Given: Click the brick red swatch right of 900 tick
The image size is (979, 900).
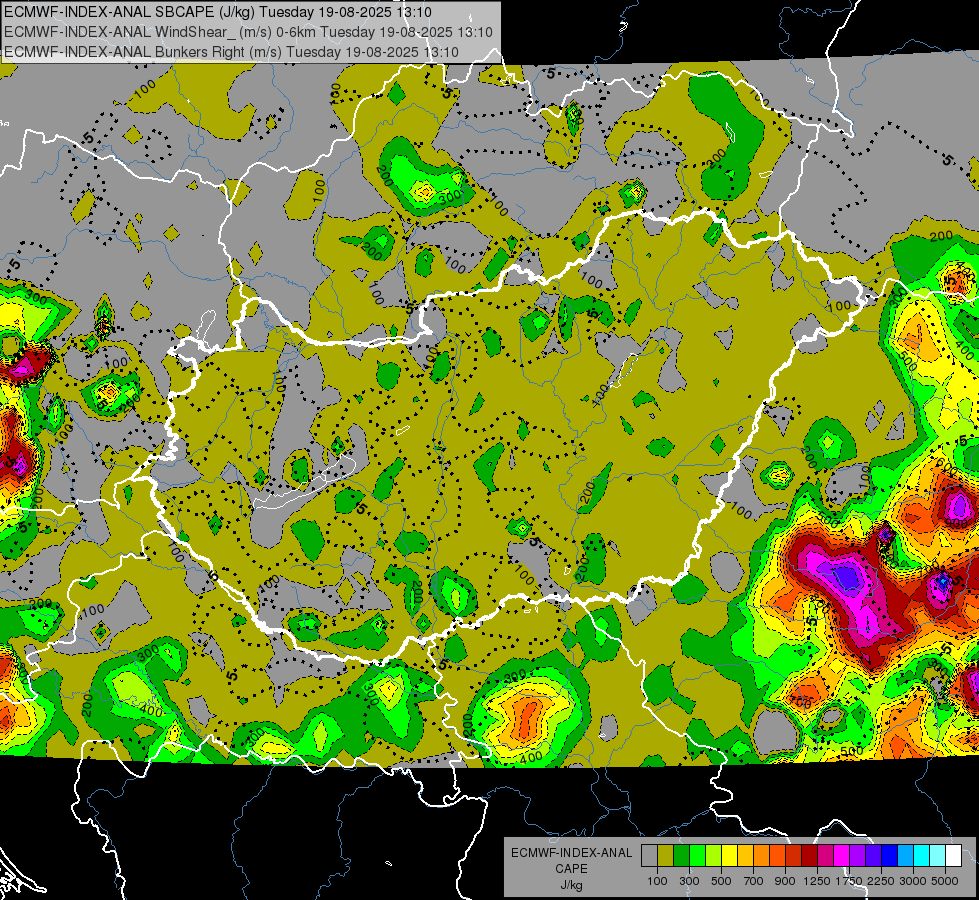Looking at the screenshot, I should pos(794,856).
